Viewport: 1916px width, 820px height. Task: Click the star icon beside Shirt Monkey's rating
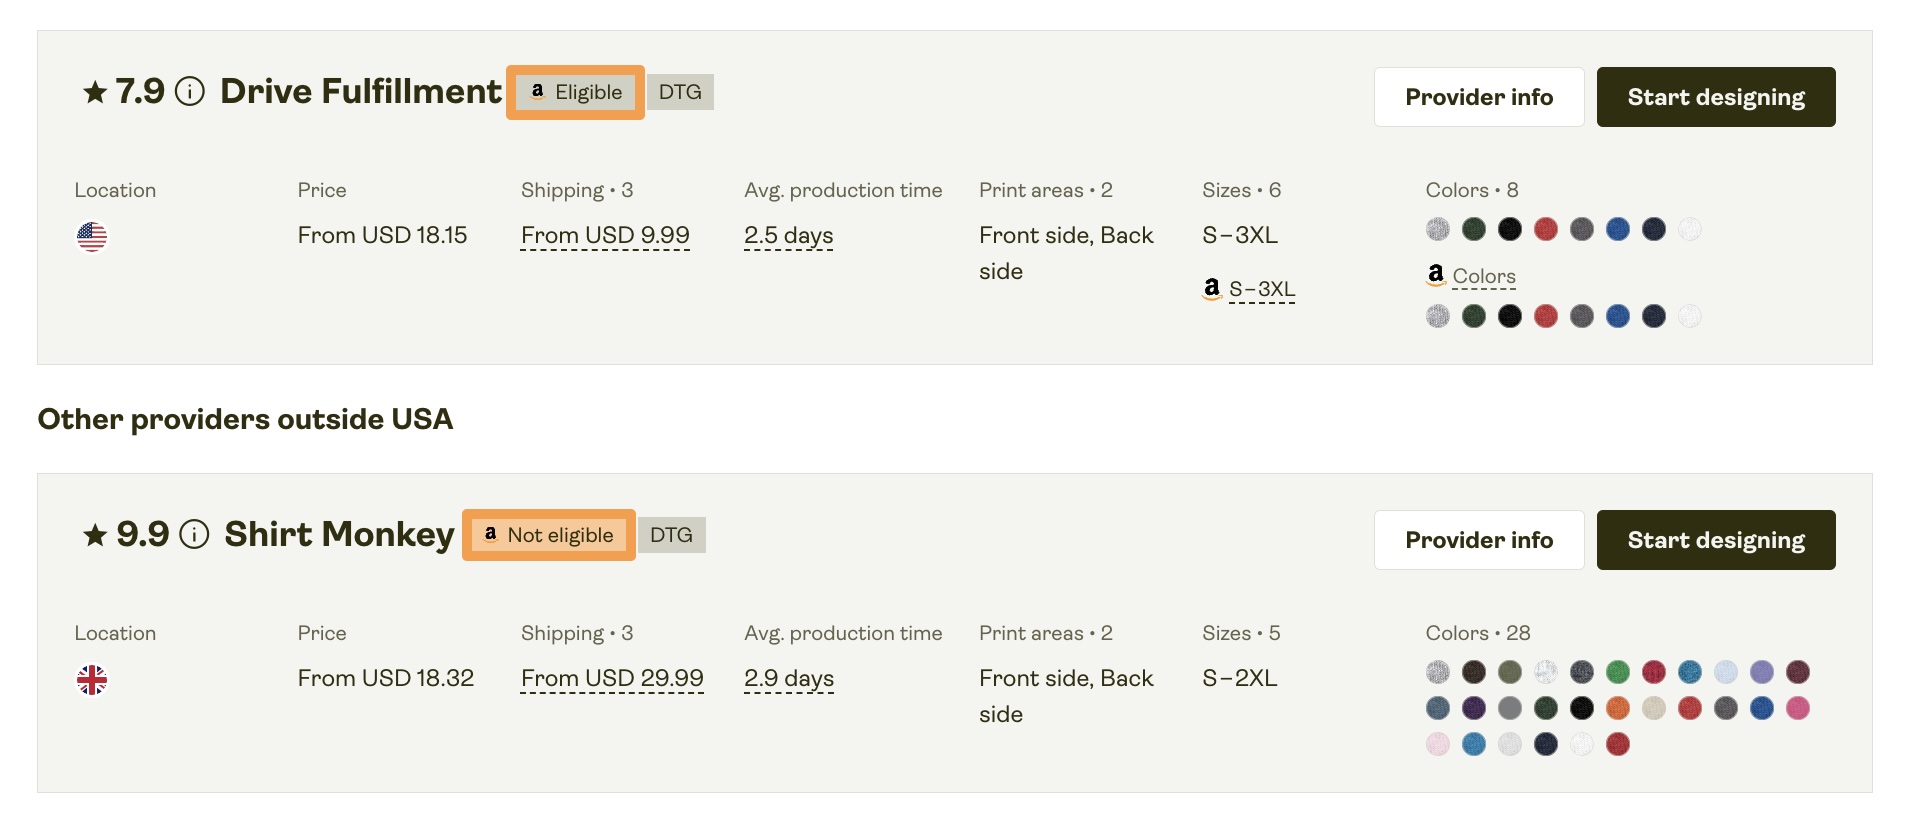[x=93, y=536]
